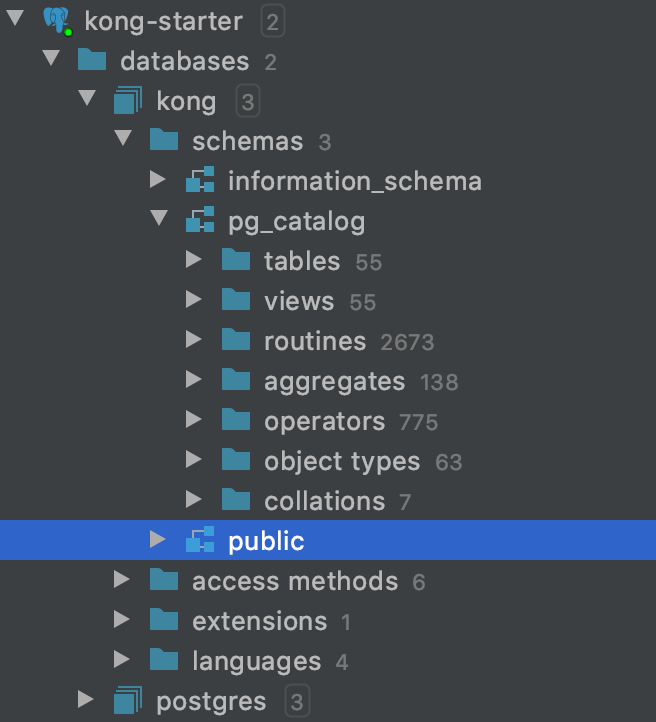
Task: Expand the postgres database arrow
Action: (x=86, y=699)
